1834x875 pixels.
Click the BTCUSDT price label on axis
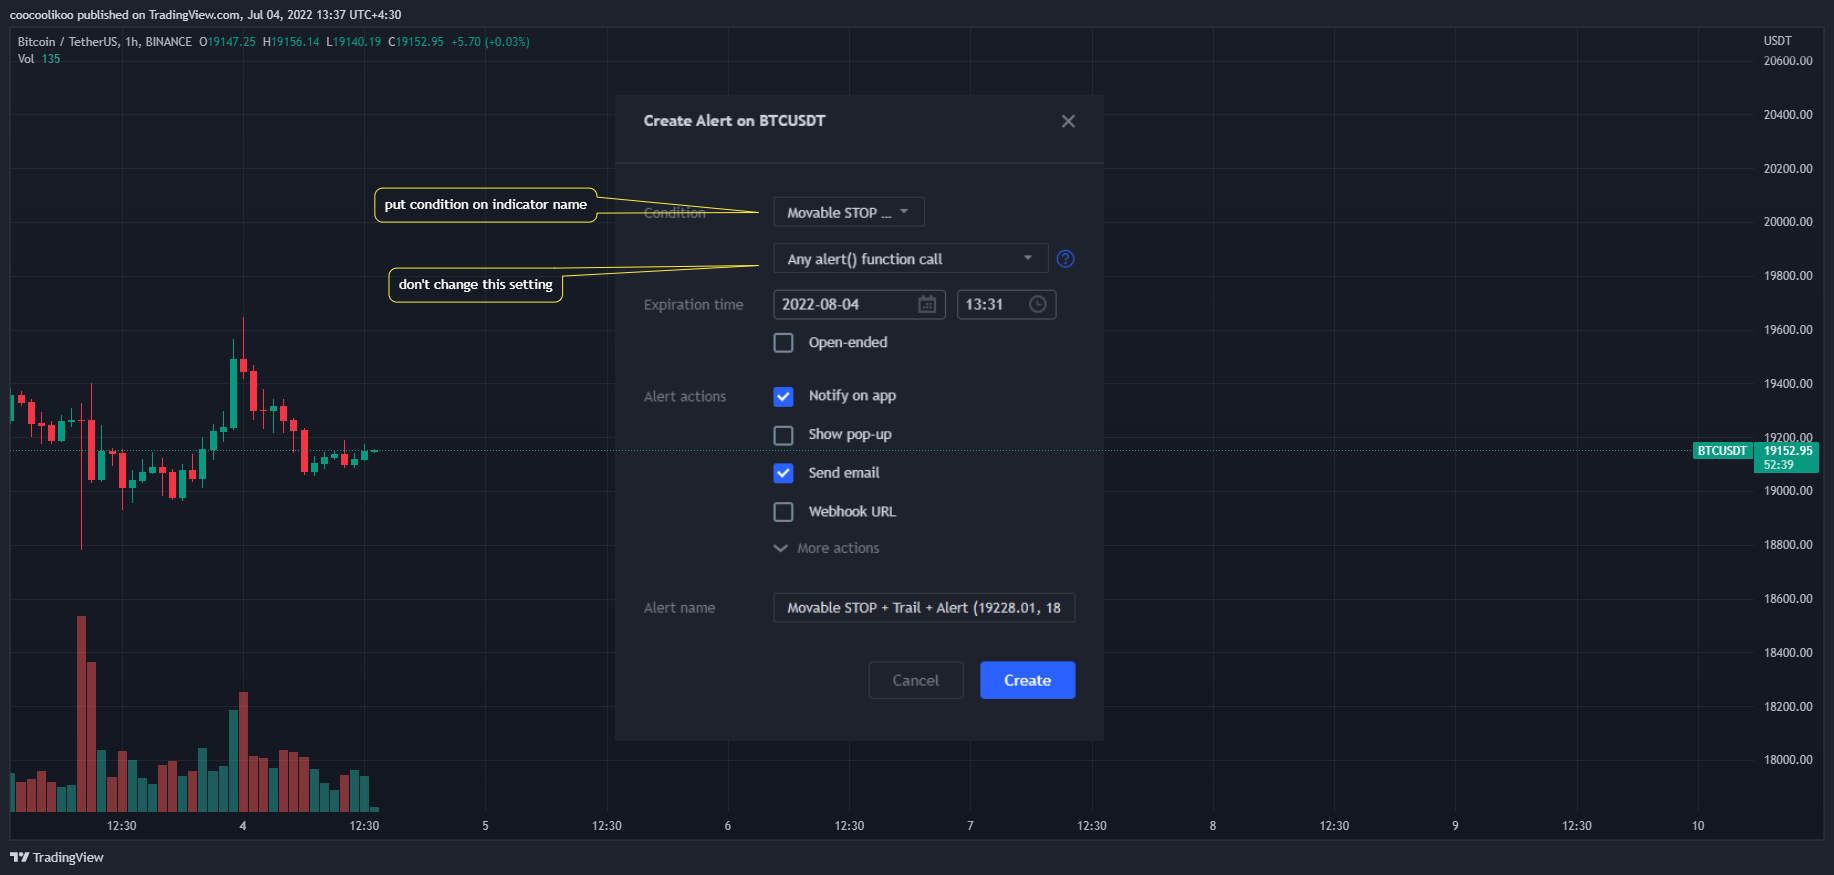pos(1722,451)
